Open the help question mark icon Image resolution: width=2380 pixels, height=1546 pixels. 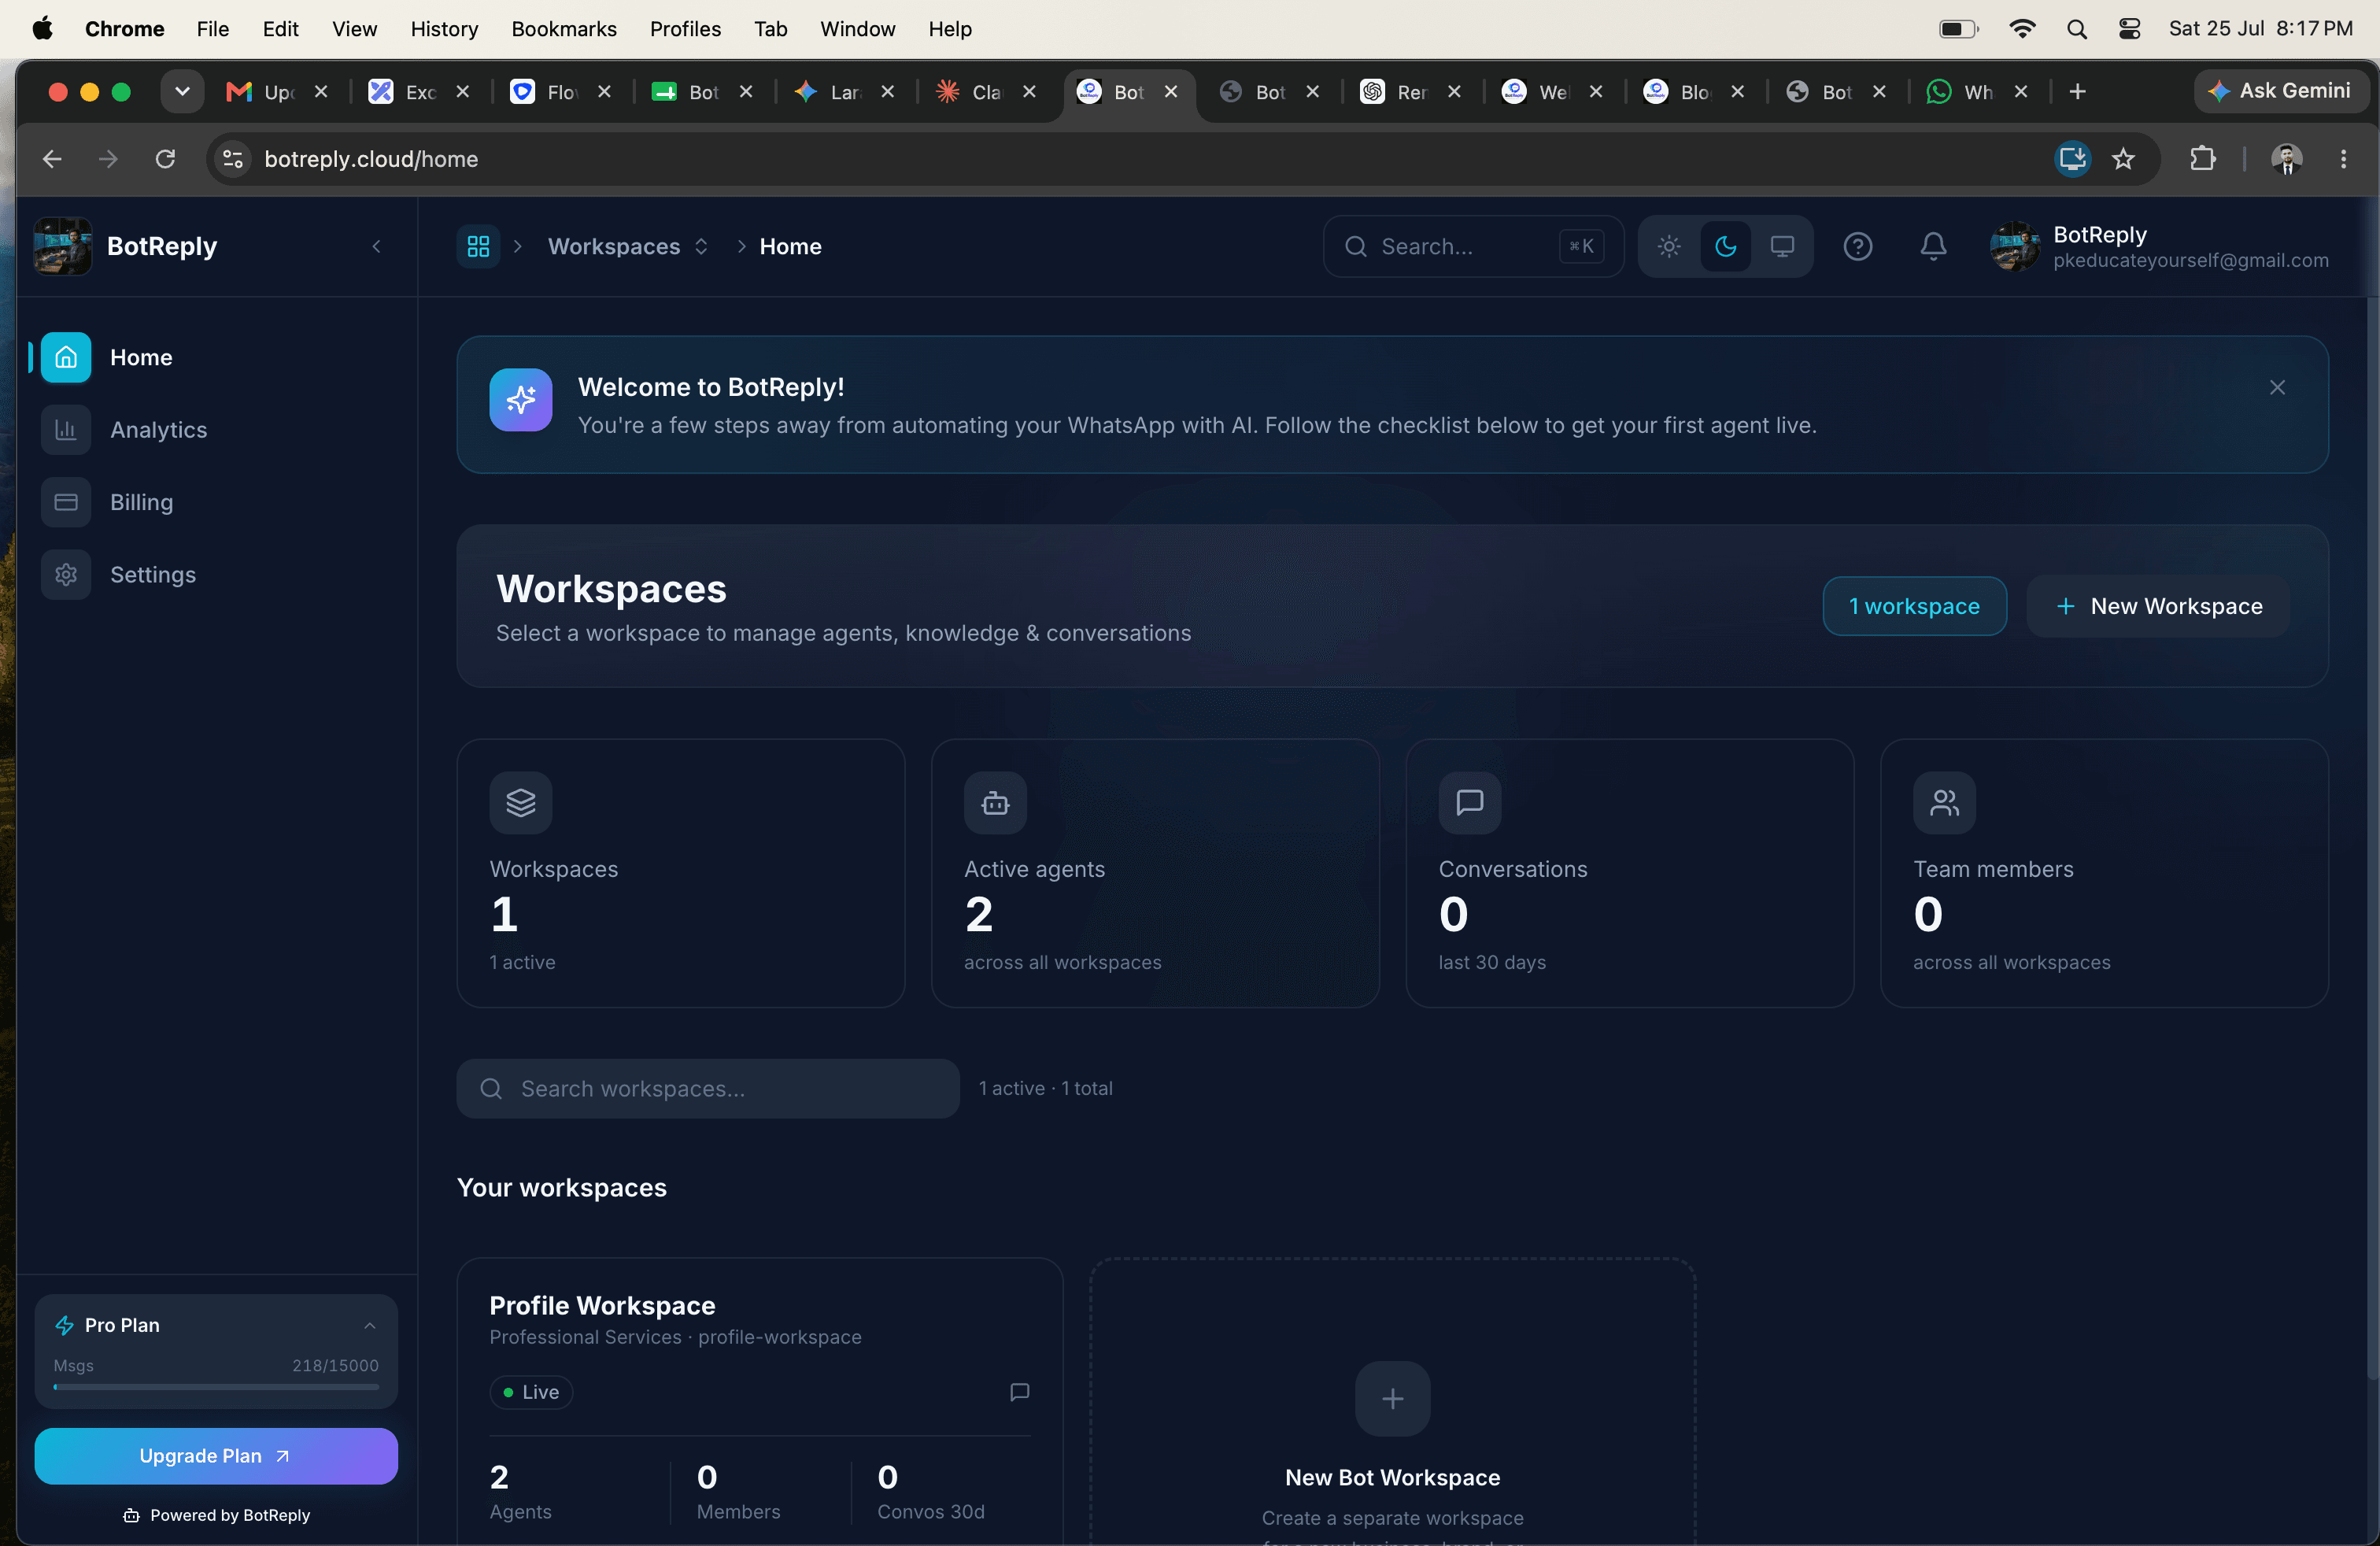[1857, 246]
